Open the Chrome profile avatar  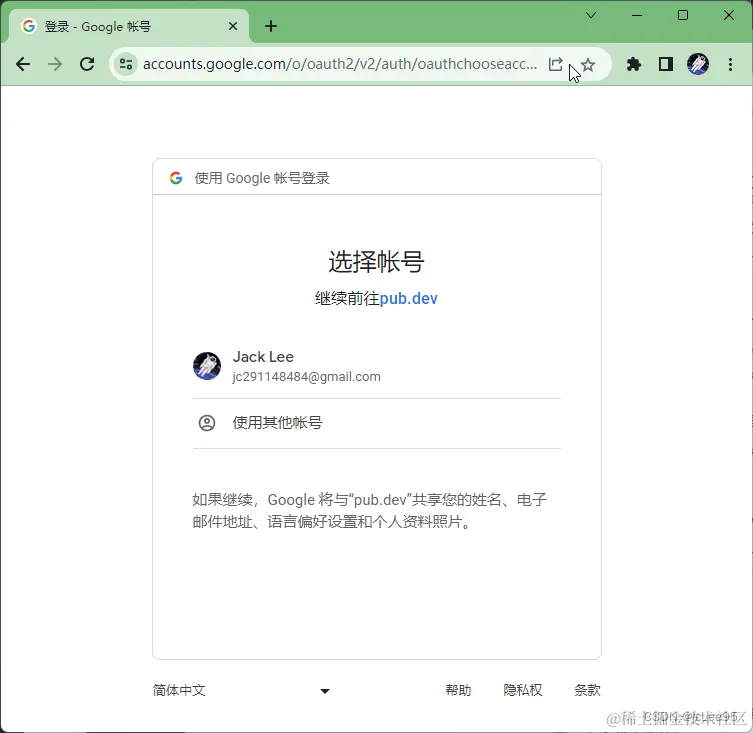(x=698, y=64)
